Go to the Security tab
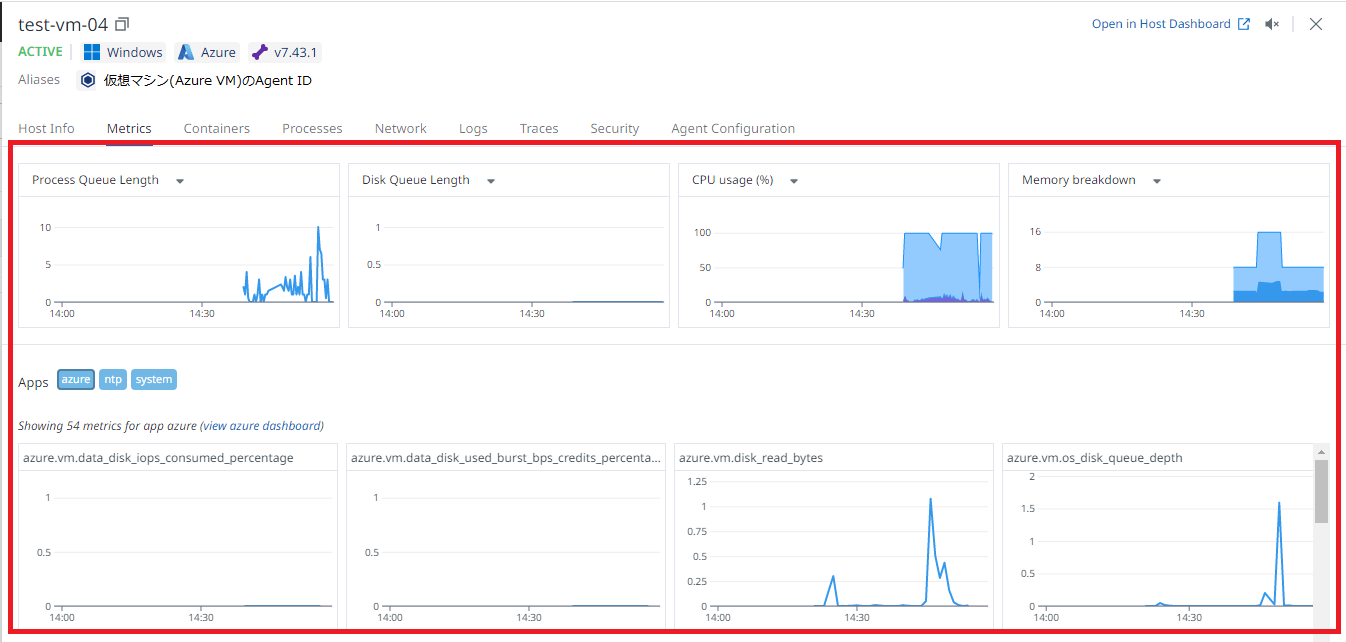The height and width of the screenshot is (642, 1346). click(x=615, y=128)
